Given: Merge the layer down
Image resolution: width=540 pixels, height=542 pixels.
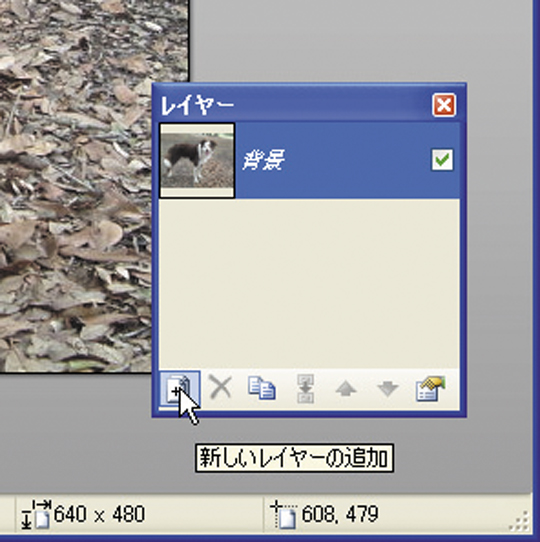Looking at the screenshot, I should click(305, 389).
